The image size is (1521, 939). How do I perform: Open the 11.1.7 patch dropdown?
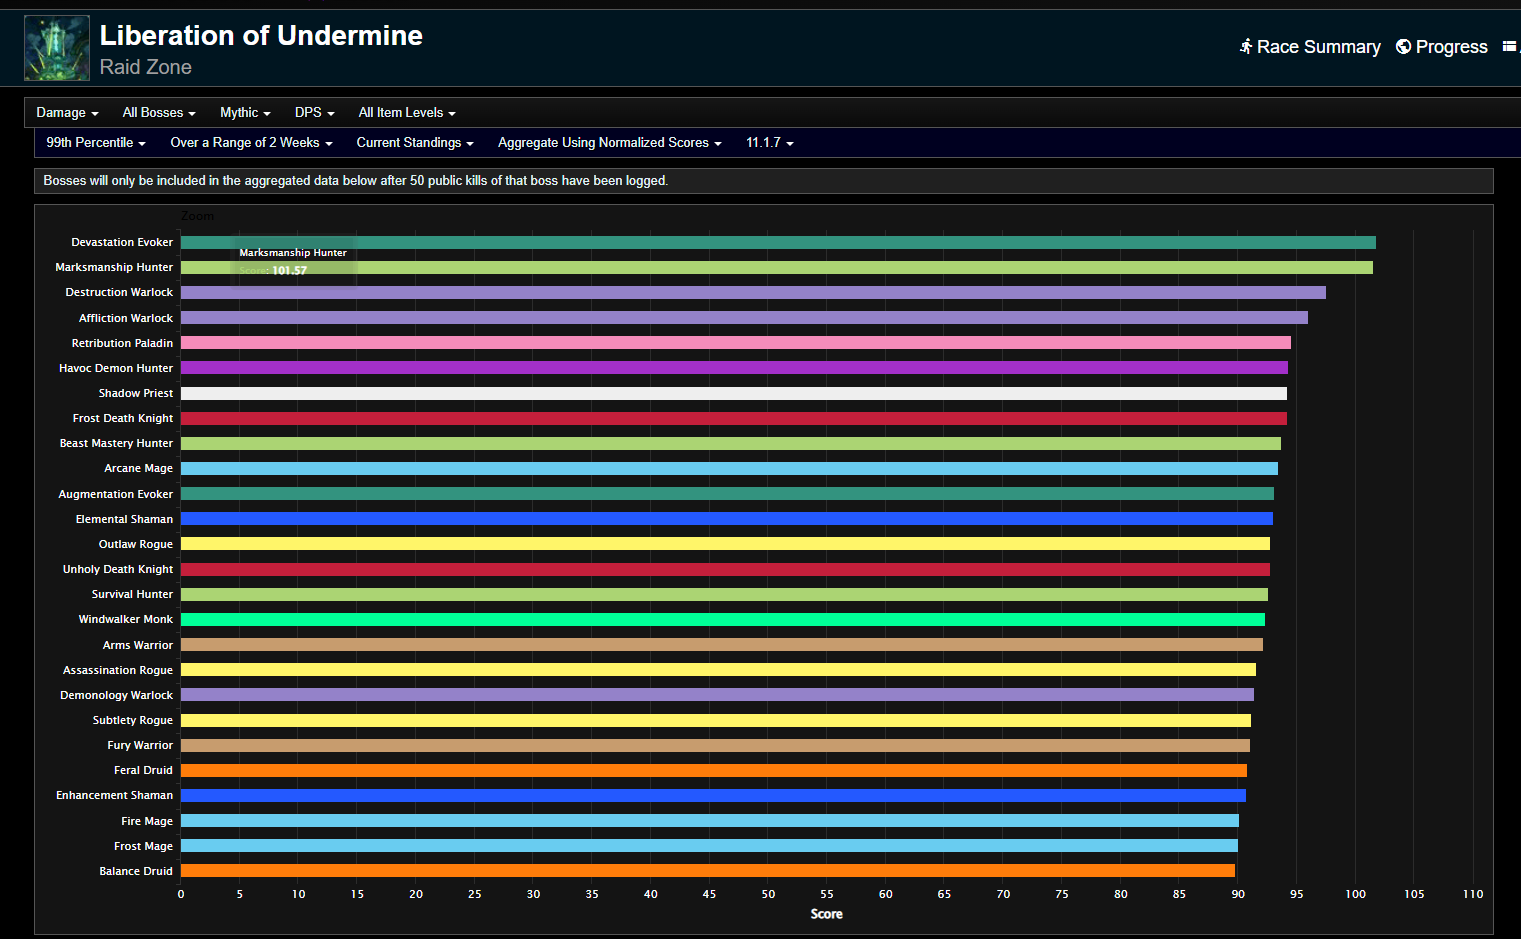click(x=770, y=143)
